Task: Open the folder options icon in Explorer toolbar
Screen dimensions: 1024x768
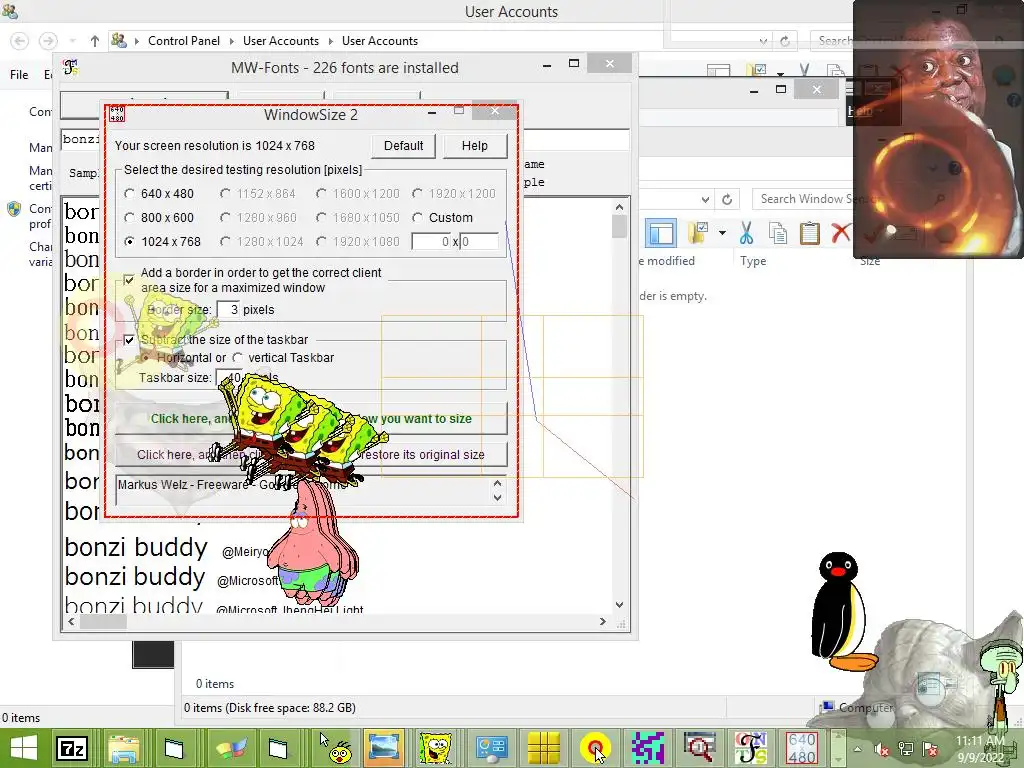Action: point(698,233)
